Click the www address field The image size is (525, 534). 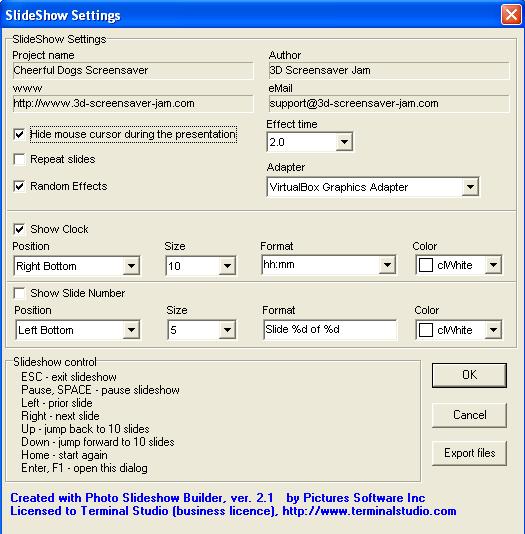point(133,104)
